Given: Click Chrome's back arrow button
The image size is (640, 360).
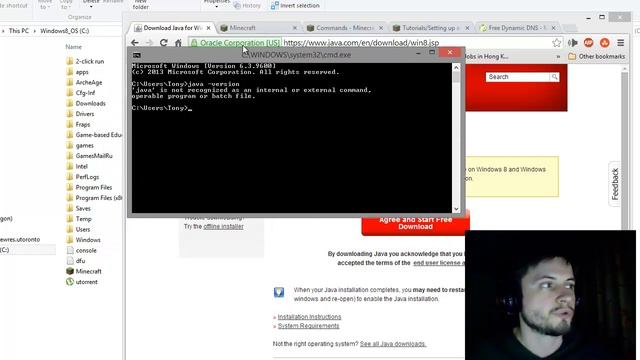Looking at the screenshot, I should pos(135,42).
